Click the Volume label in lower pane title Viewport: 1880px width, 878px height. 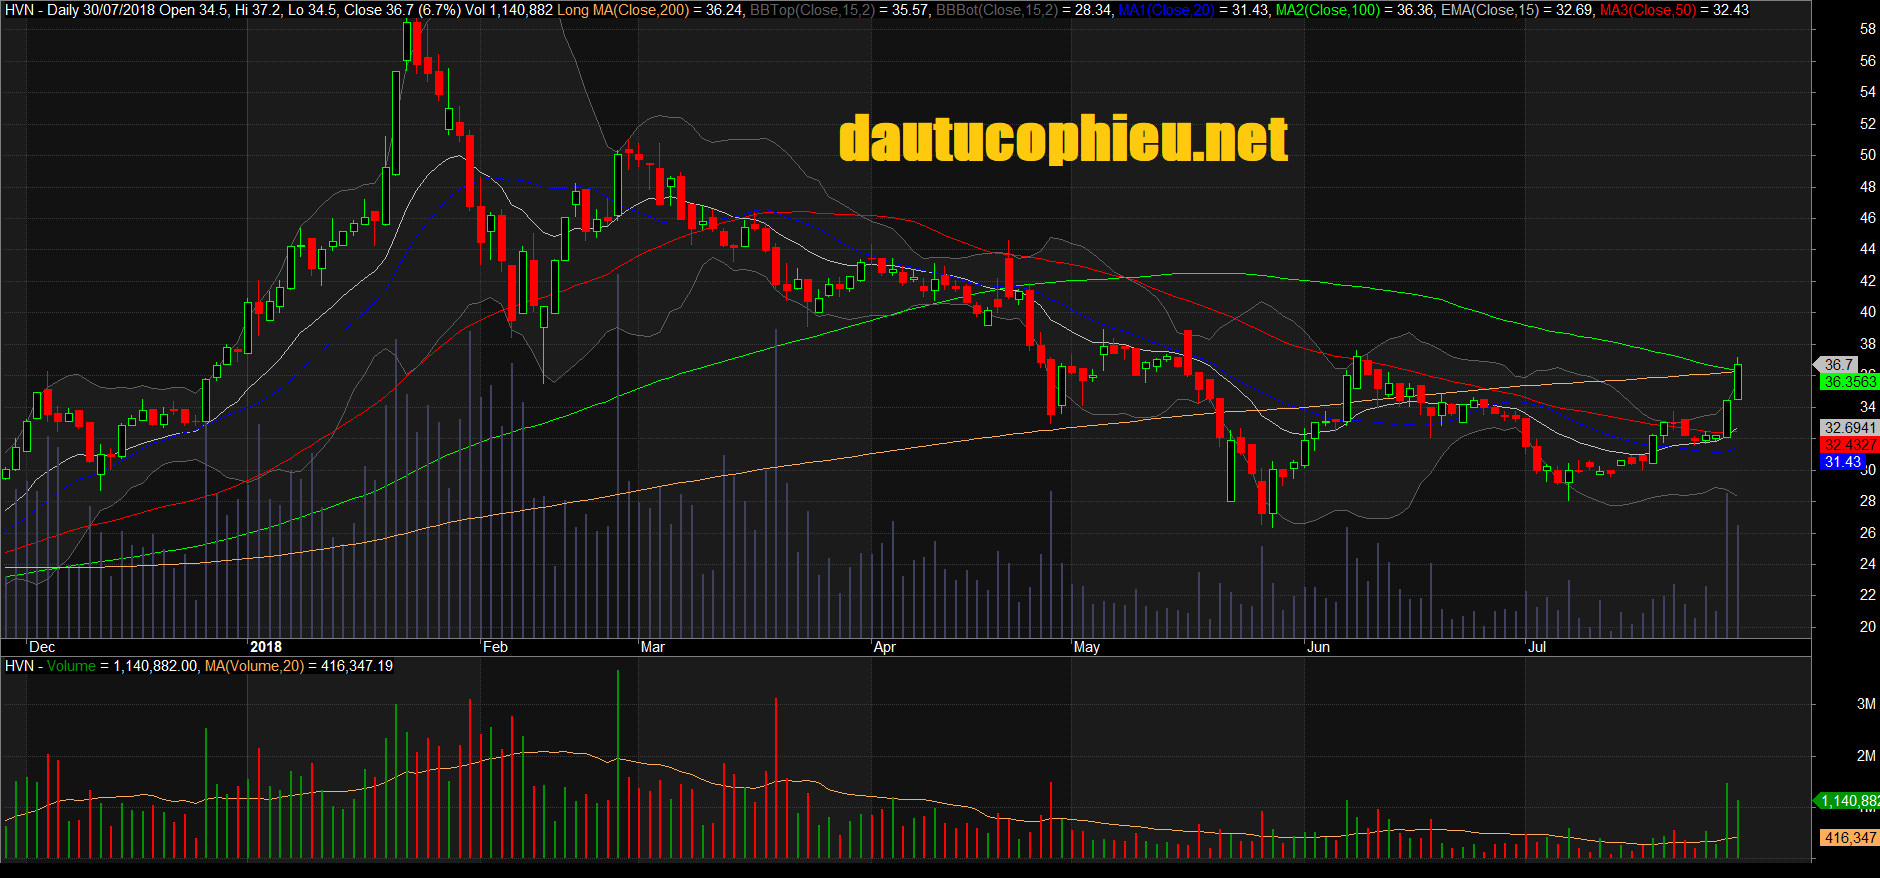(71, 666)
